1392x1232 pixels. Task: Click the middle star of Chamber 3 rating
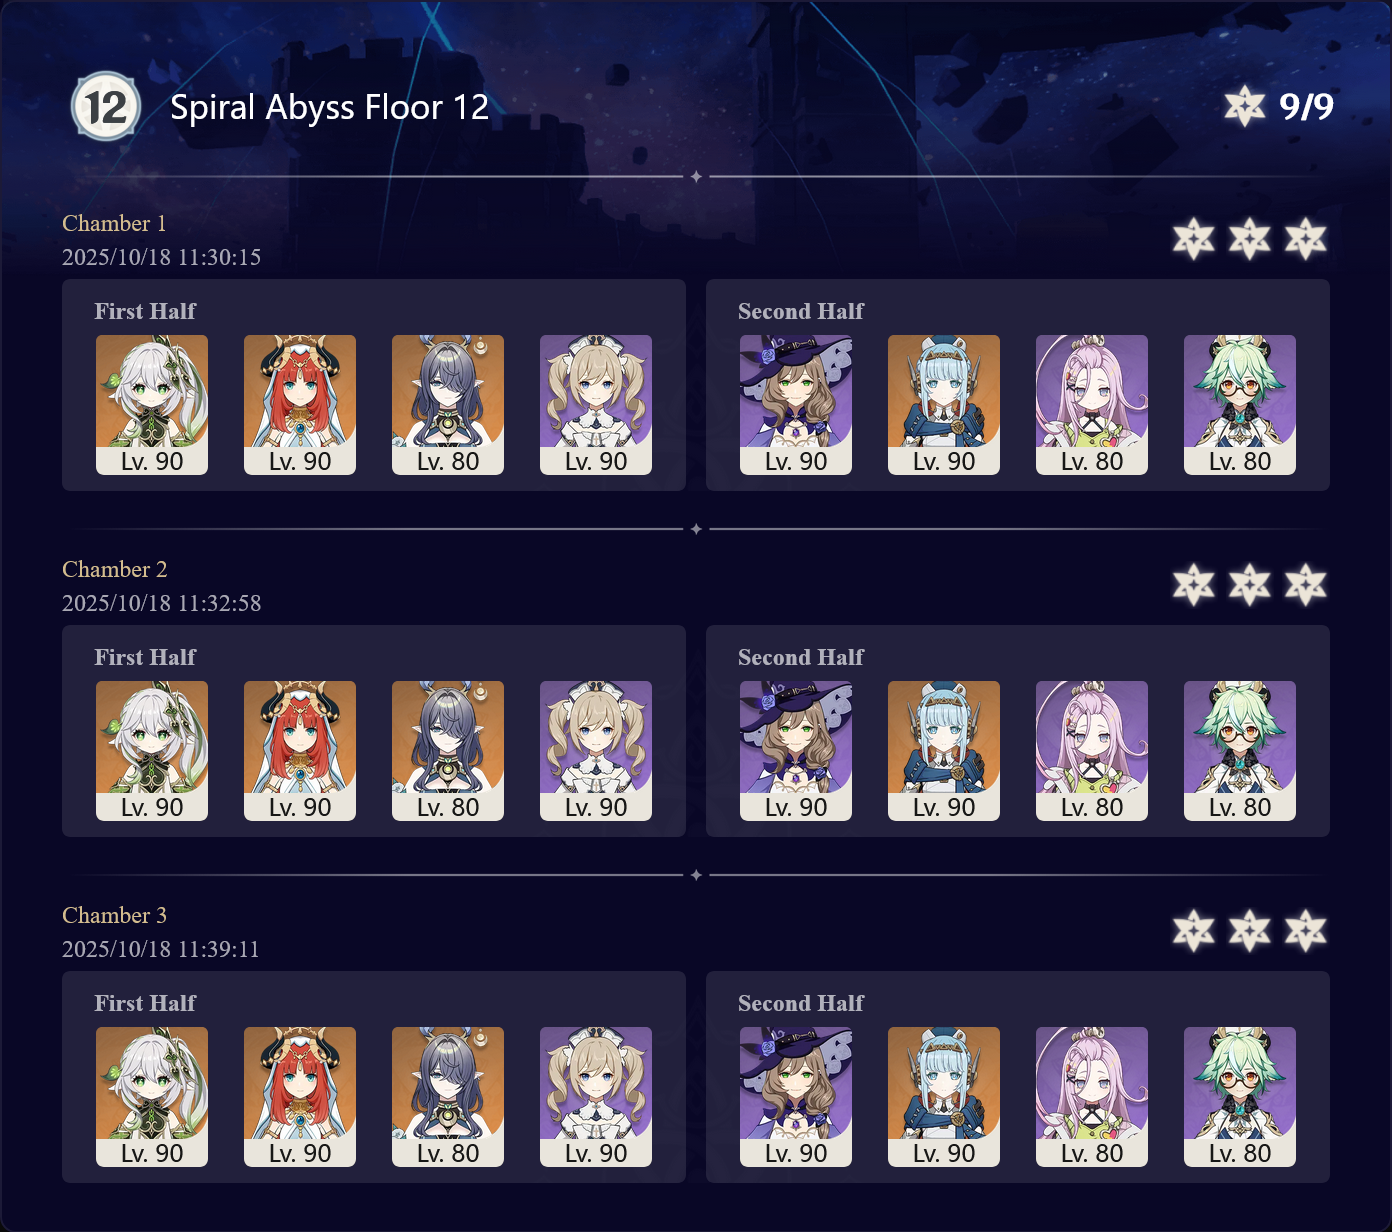[x=1249, y=931]
